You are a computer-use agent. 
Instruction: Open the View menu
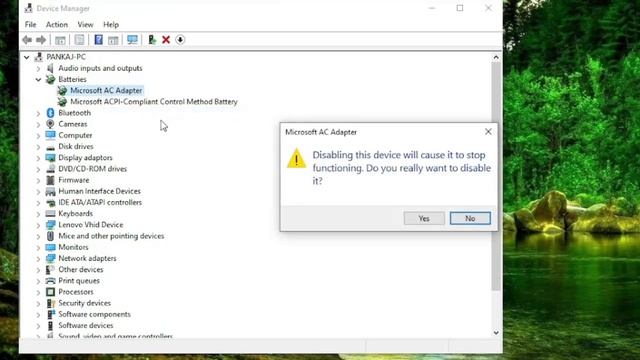coord(85,24)
